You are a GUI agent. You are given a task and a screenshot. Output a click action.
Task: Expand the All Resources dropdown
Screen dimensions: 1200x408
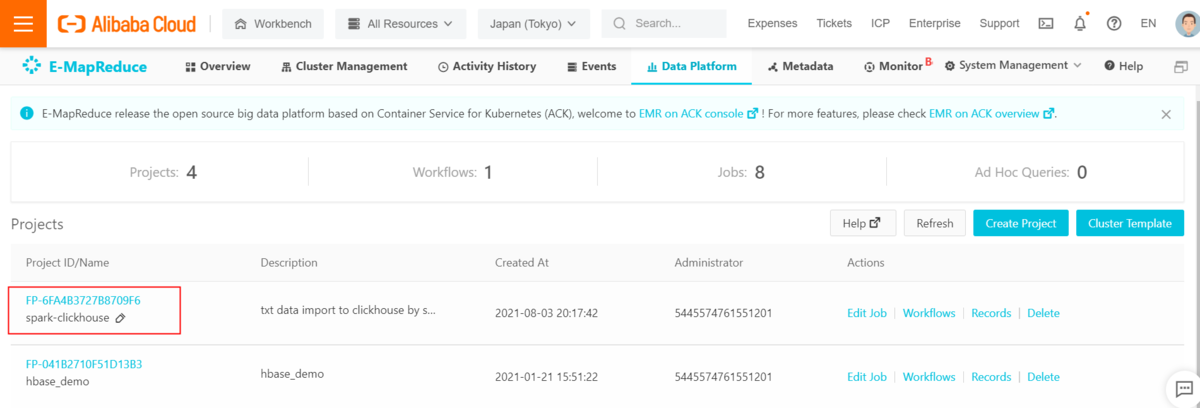401,23
